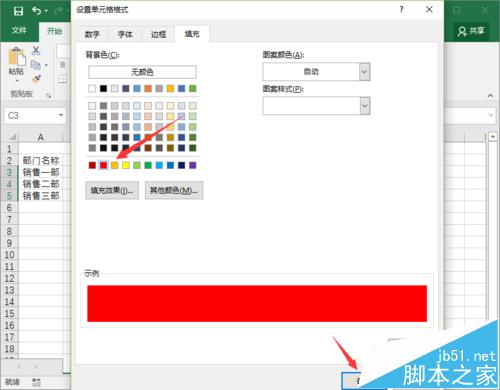Select the top-row green theme swatch

(193, 88)
